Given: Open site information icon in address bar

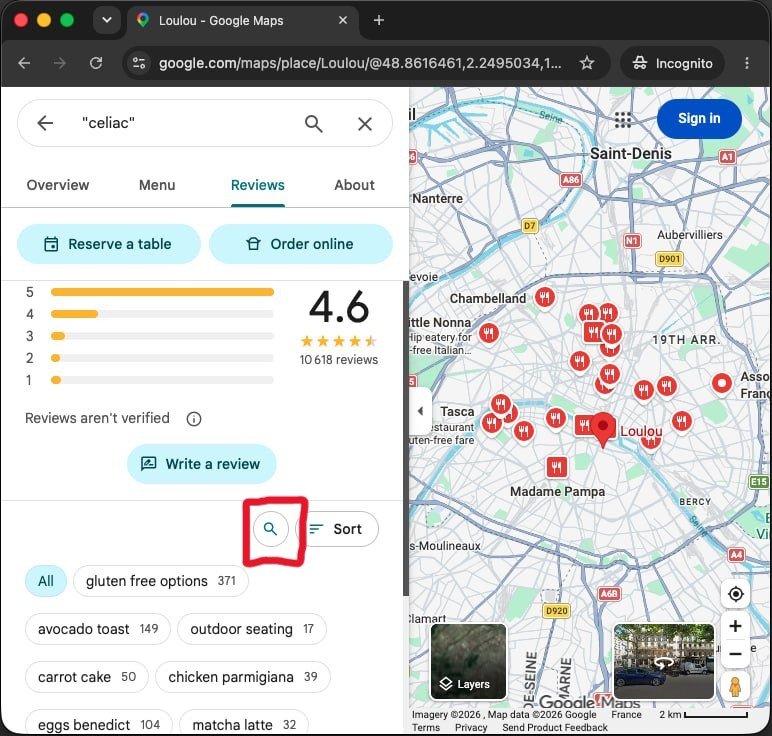Looking at the screenshot, I should coord(139,63).
